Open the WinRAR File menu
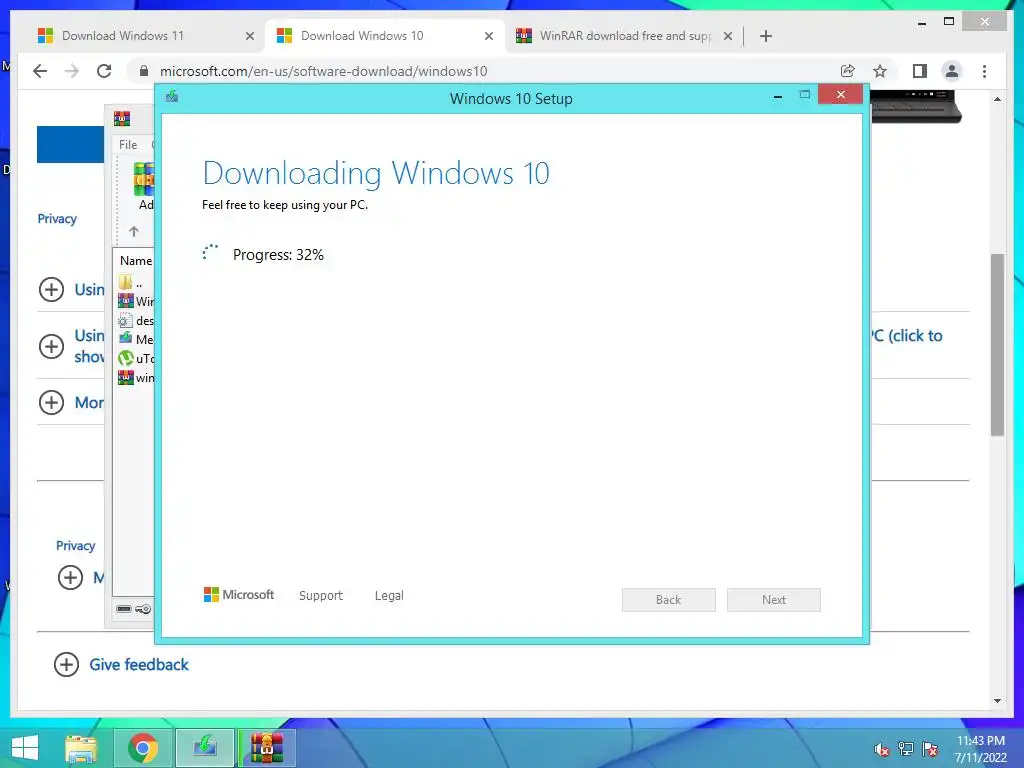The height and width of the screenshot is (768, 1024). pyautogui.click(x=128, y=144)
